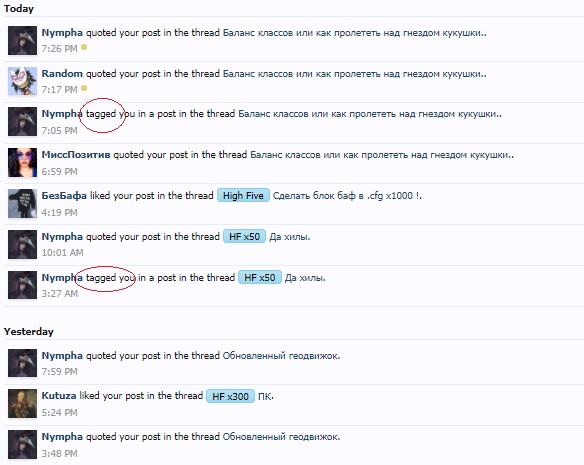The image size is (584, 465).
Task: Open Nympha's avatar beside 7:26 PM alert
Action: tap(22, 40)
